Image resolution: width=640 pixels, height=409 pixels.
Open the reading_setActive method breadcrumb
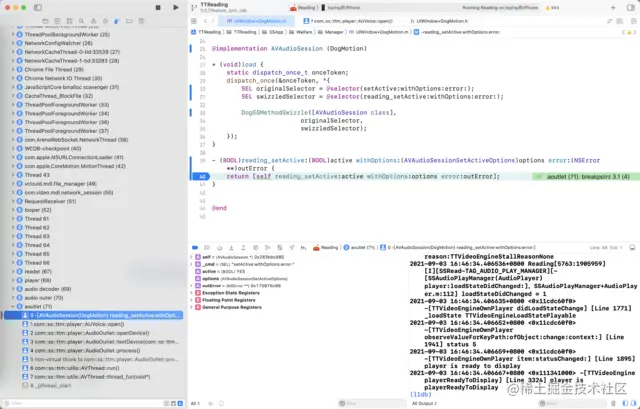[x=456, y=32]
